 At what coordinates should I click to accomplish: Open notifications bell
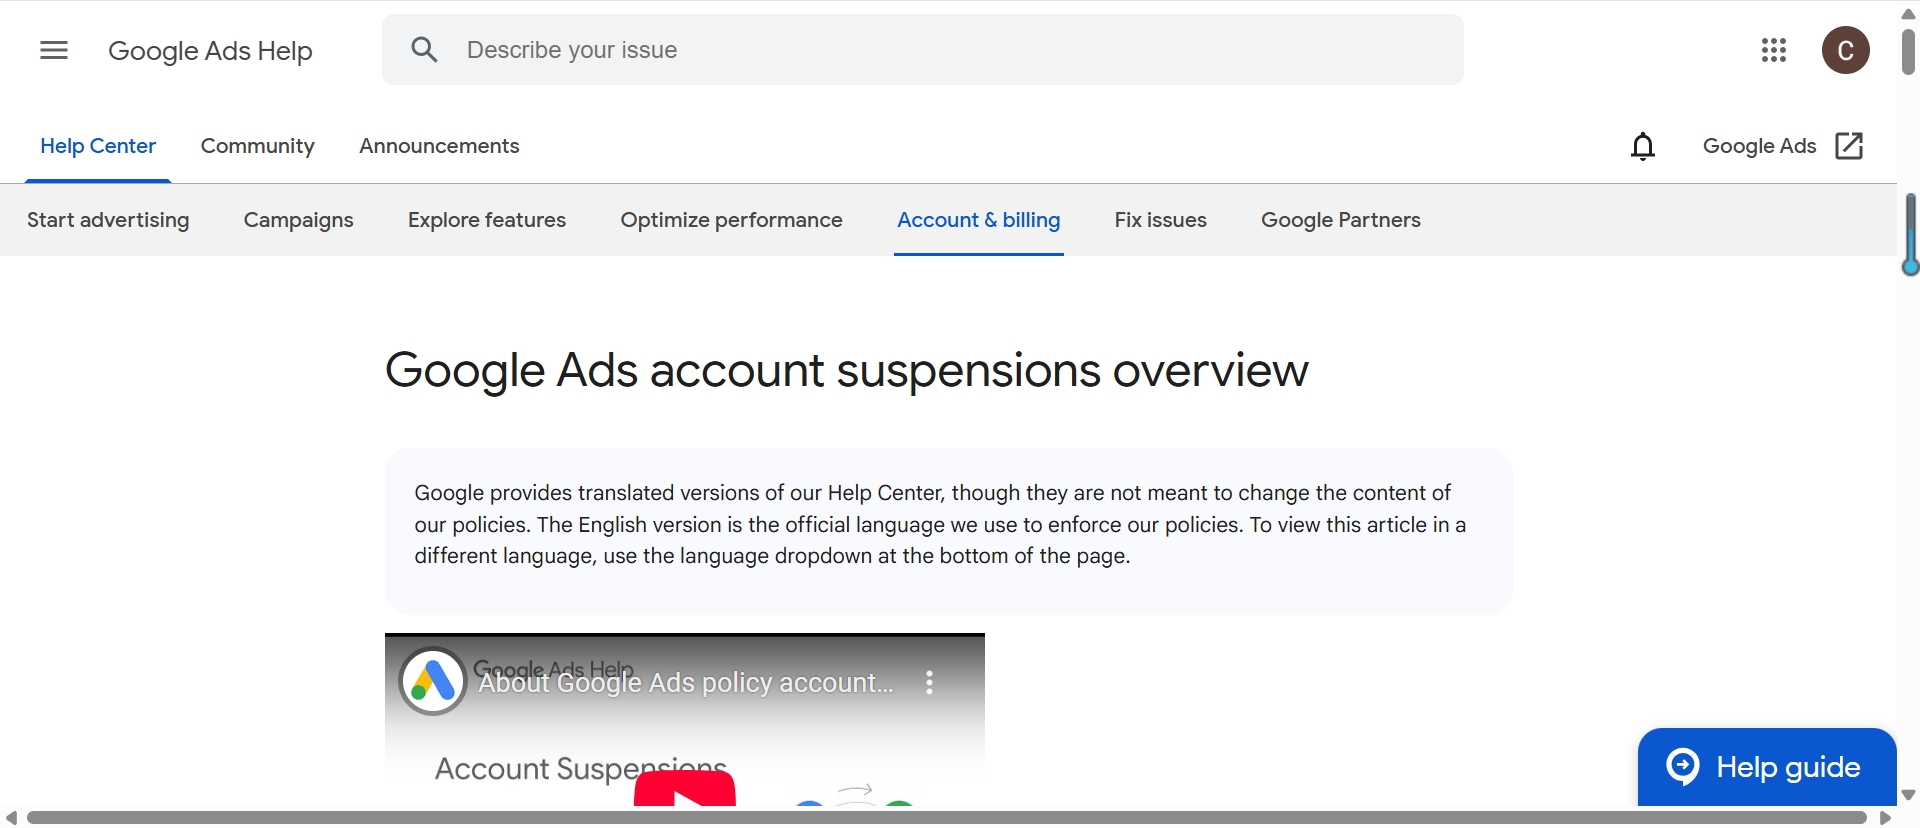point(1643,146)
